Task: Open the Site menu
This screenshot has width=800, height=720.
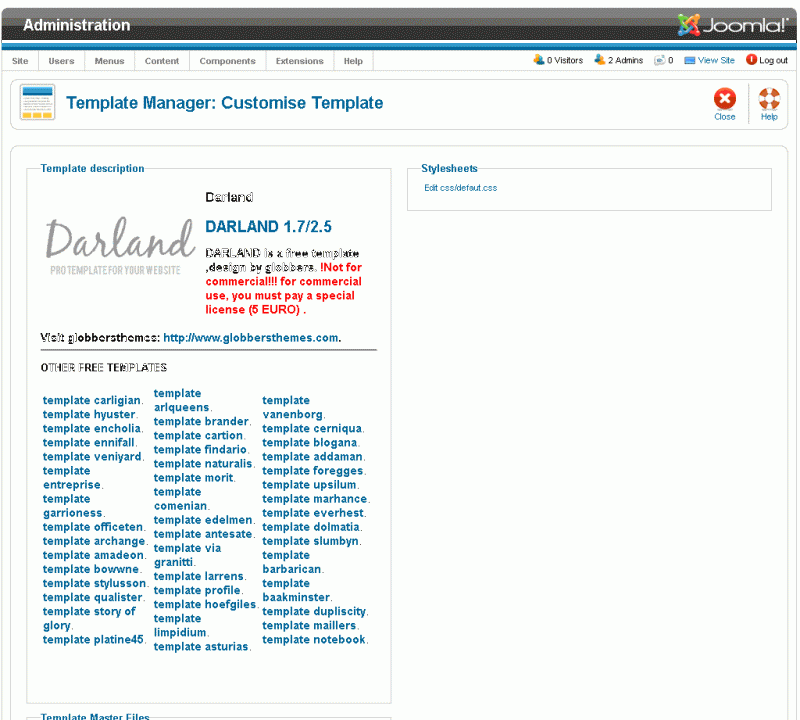Action: pyautogui.click(x=20, y=61)
